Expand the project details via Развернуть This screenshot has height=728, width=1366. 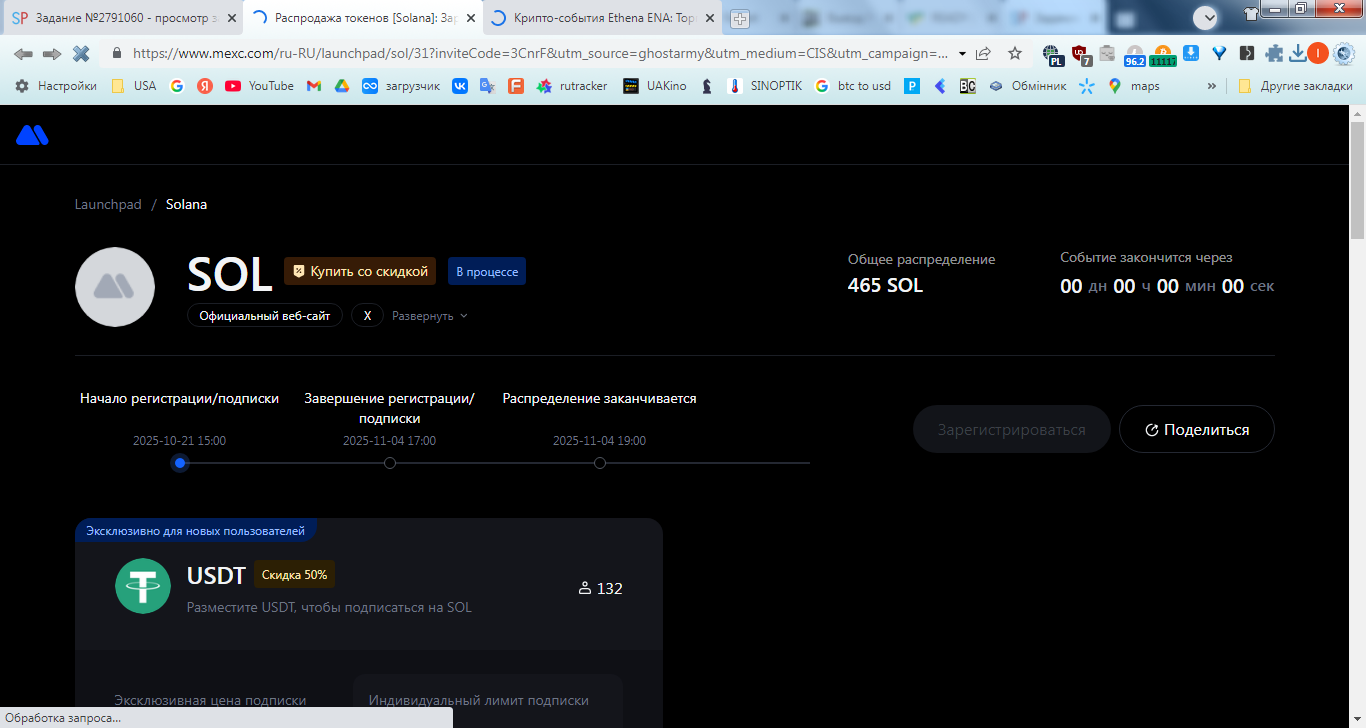(x=430, y=316)
